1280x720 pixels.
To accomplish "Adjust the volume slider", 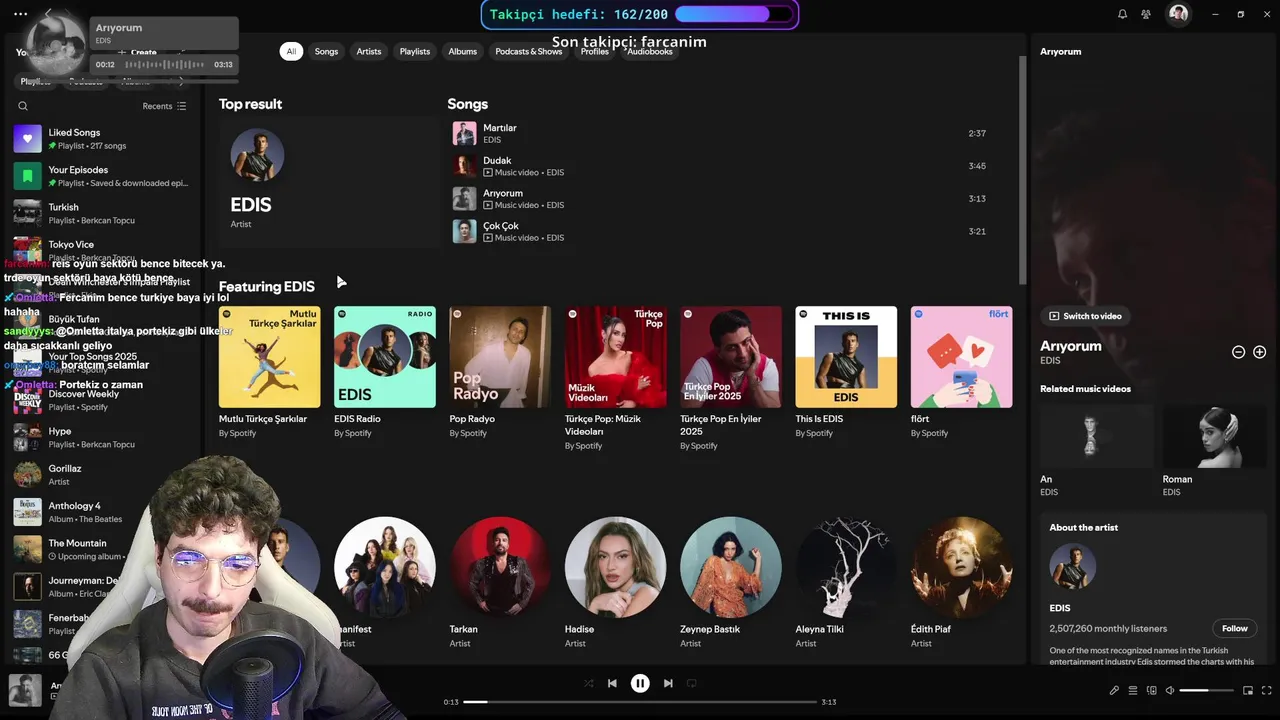I will pyautogui.click(x=1207, y=690).
